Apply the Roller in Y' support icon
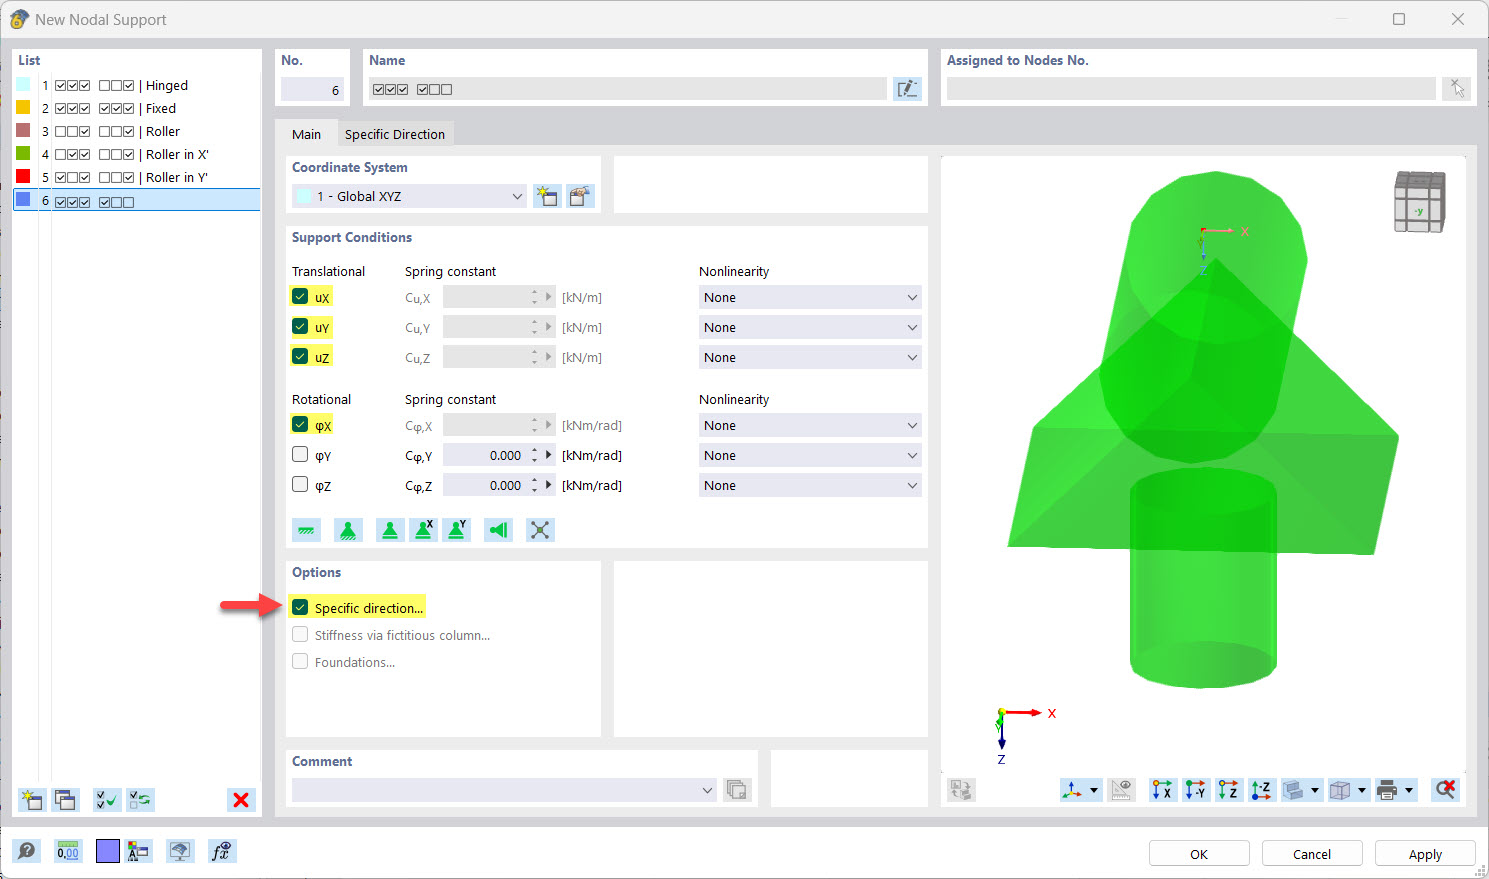The image size is (1489, 879). click(456, 529)
